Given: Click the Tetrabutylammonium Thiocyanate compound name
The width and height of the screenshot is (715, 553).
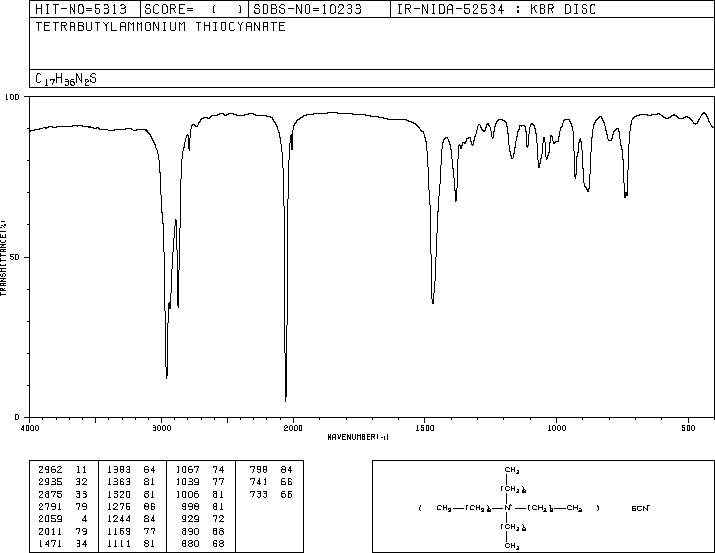Looking at the screenshot, I should click(161, 26).
